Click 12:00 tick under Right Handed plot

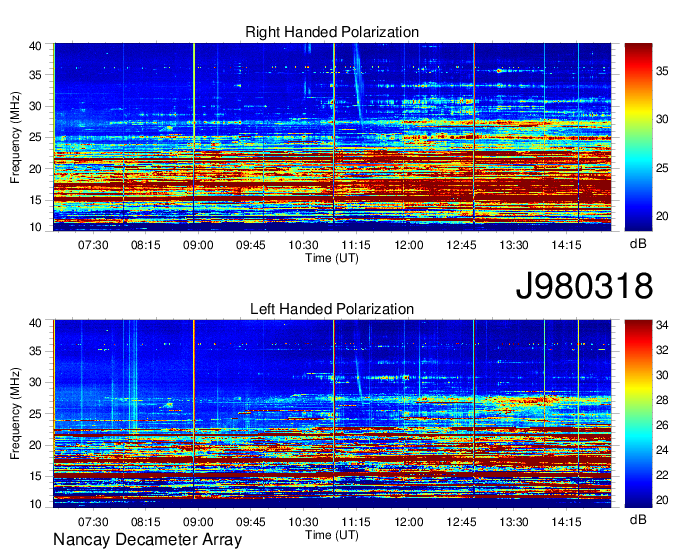(x=409, y=245)
